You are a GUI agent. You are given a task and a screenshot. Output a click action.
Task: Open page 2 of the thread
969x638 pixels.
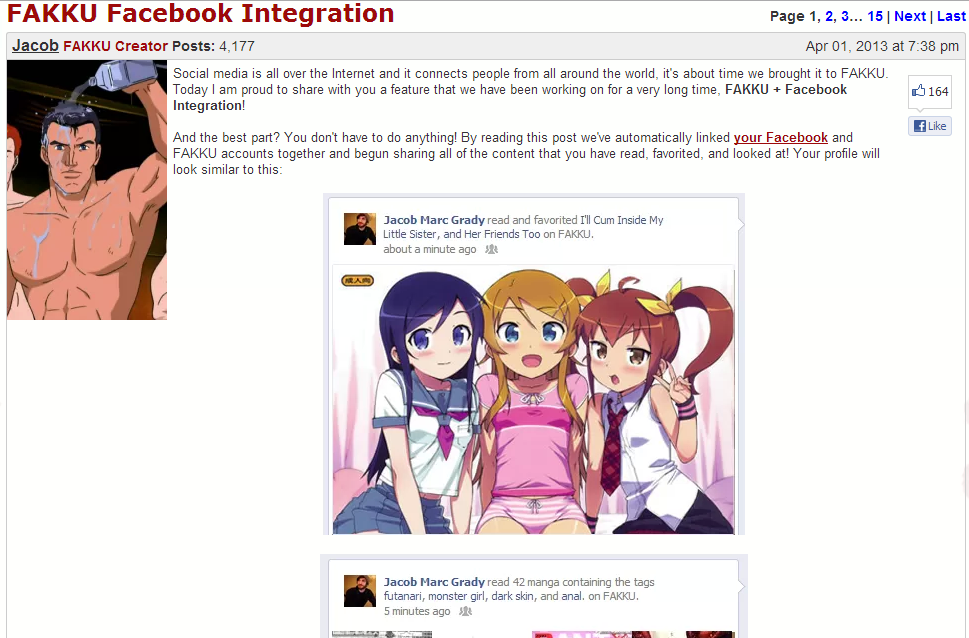[x=829, y=17]
